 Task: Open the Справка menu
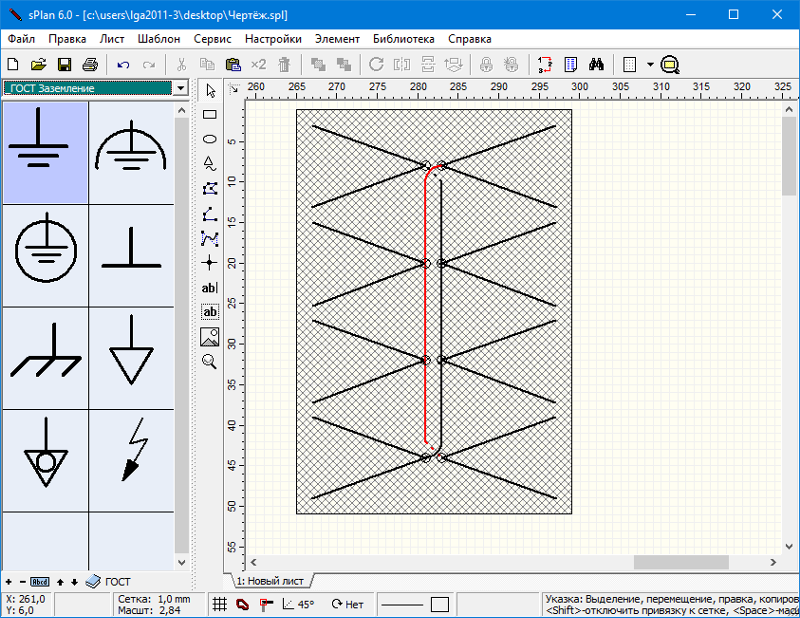[x=470, y=39]
